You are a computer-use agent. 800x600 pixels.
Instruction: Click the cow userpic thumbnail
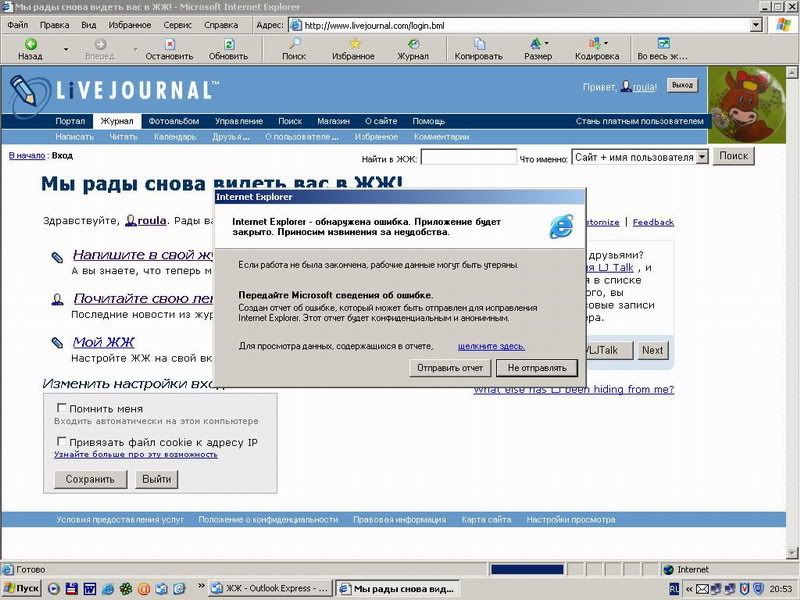[x=746, y=105]
